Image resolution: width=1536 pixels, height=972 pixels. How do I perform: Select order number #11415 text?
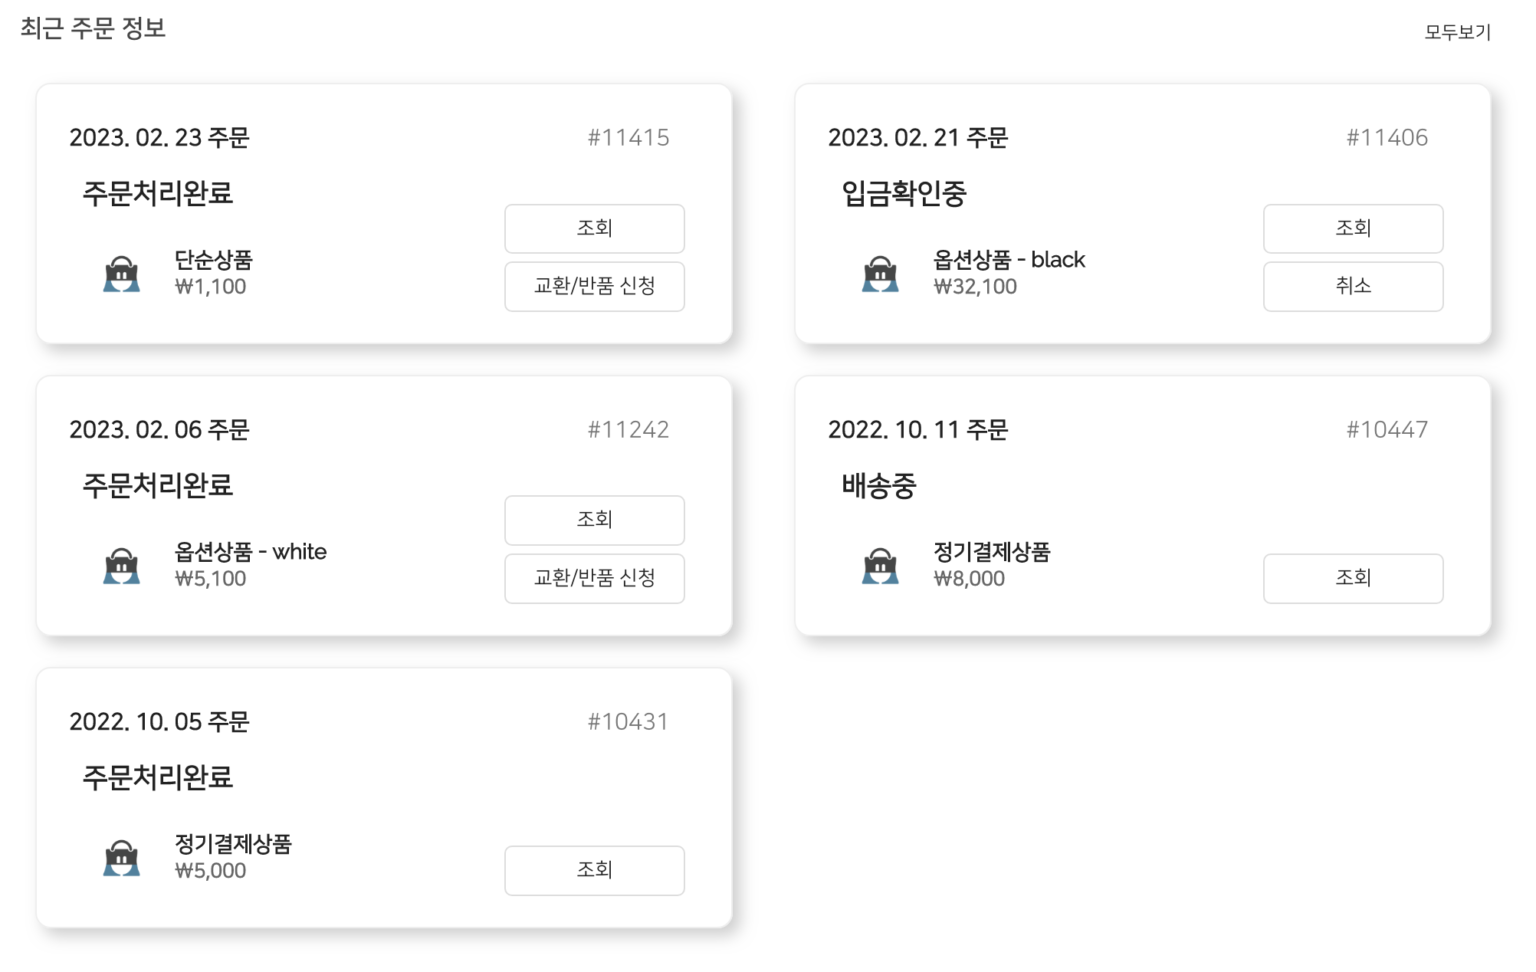coord(628,138)
